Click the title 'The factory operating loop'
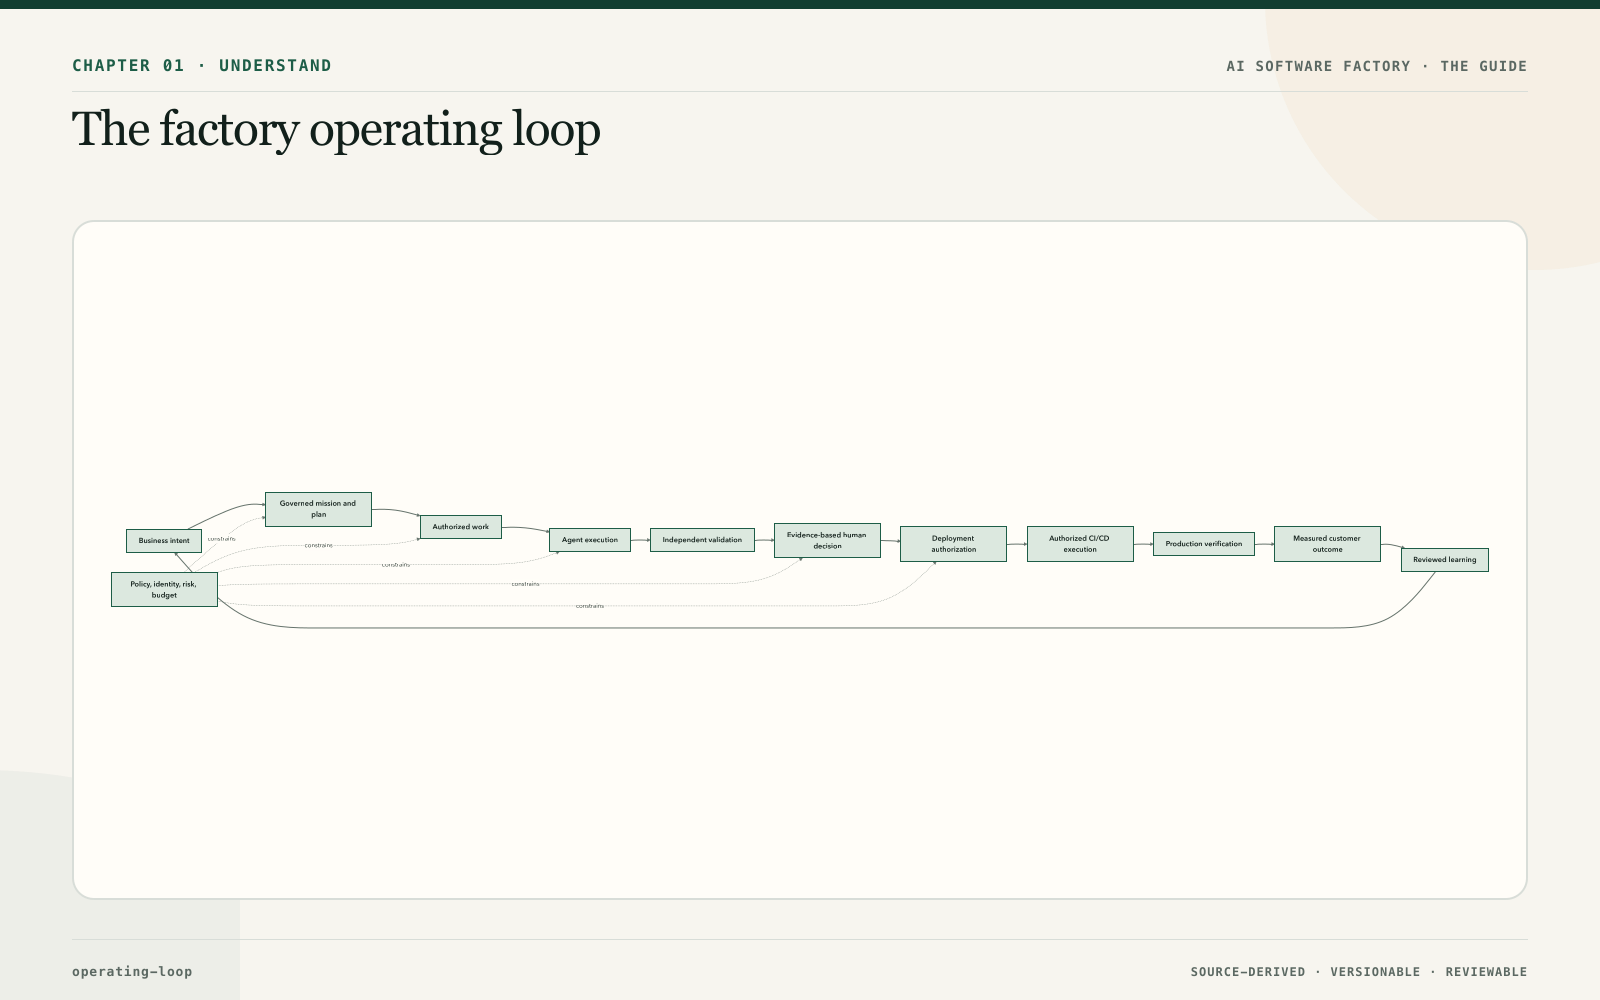This screenshot has height=1000, width=1600. (336, 130)
